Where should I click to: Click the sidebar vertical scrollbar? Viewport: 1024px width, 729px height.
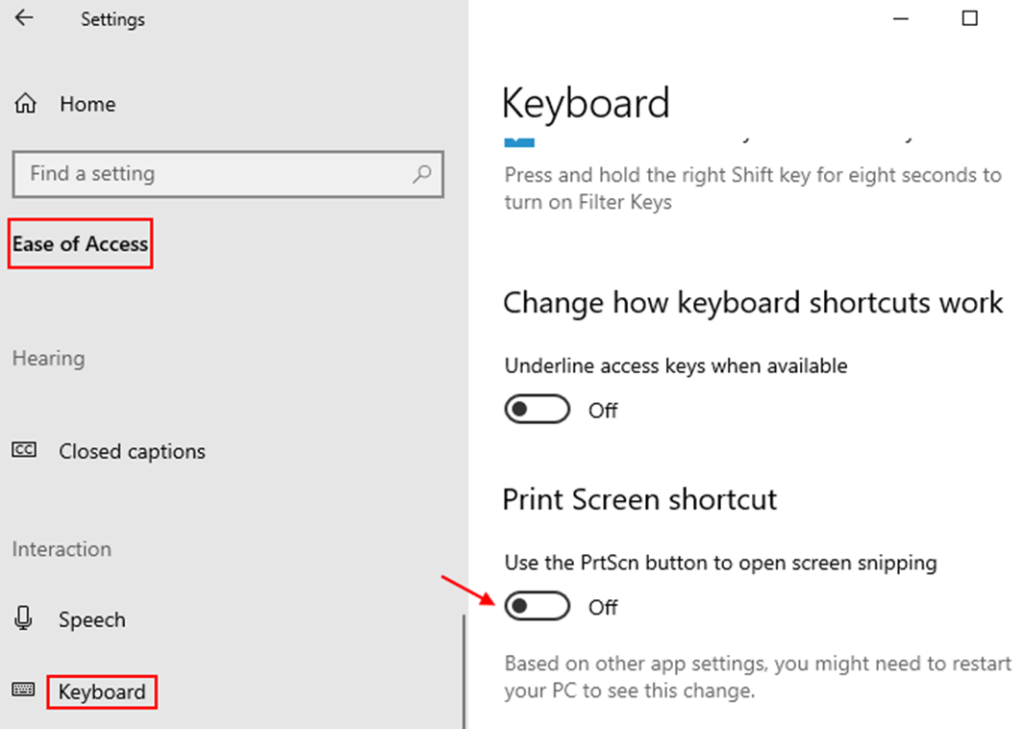[464, 670]
